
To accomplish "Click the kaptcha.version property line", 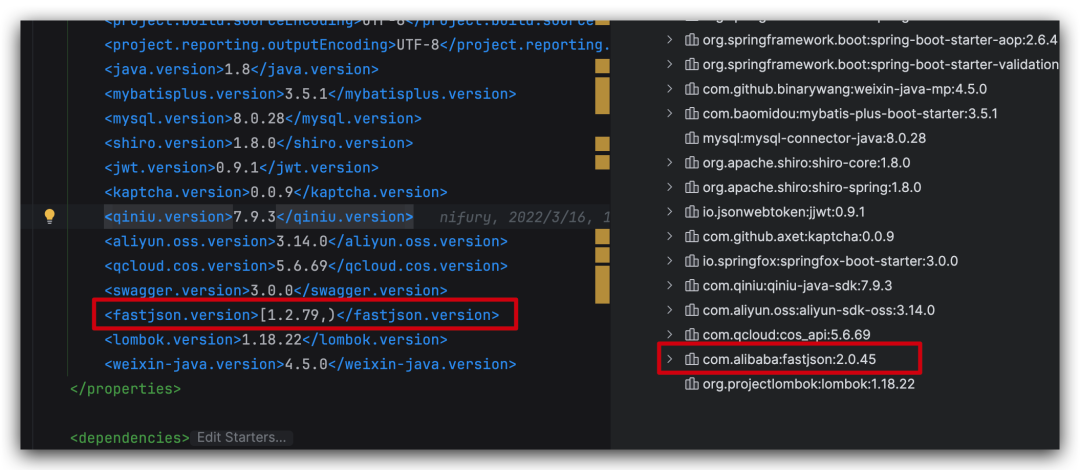I will (x=276, y=192).
